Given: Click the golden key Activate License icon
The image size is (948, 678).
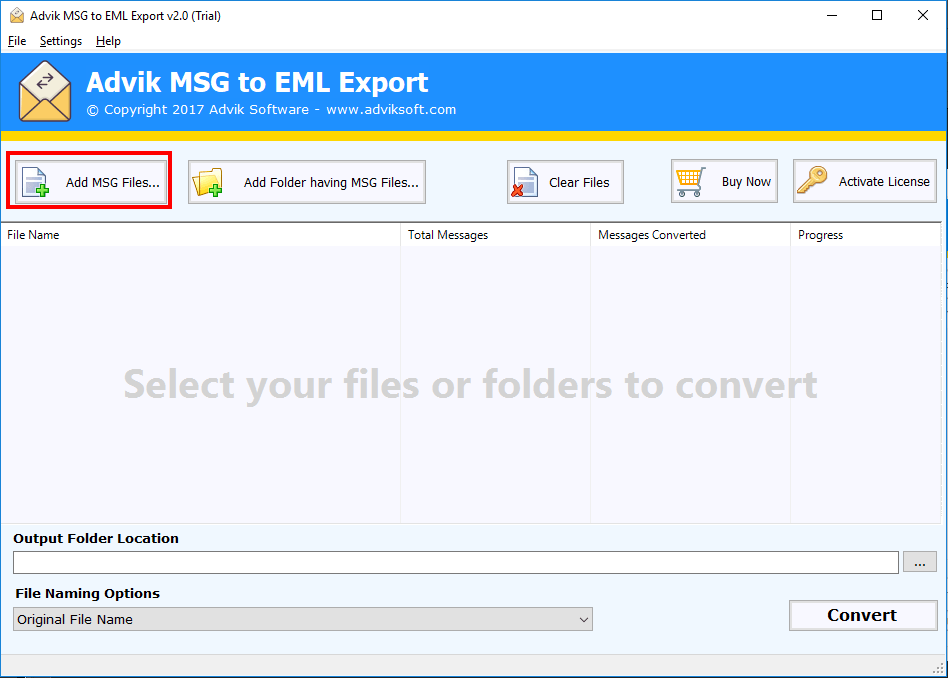Looking at the screenshot, I should point(812,180).
